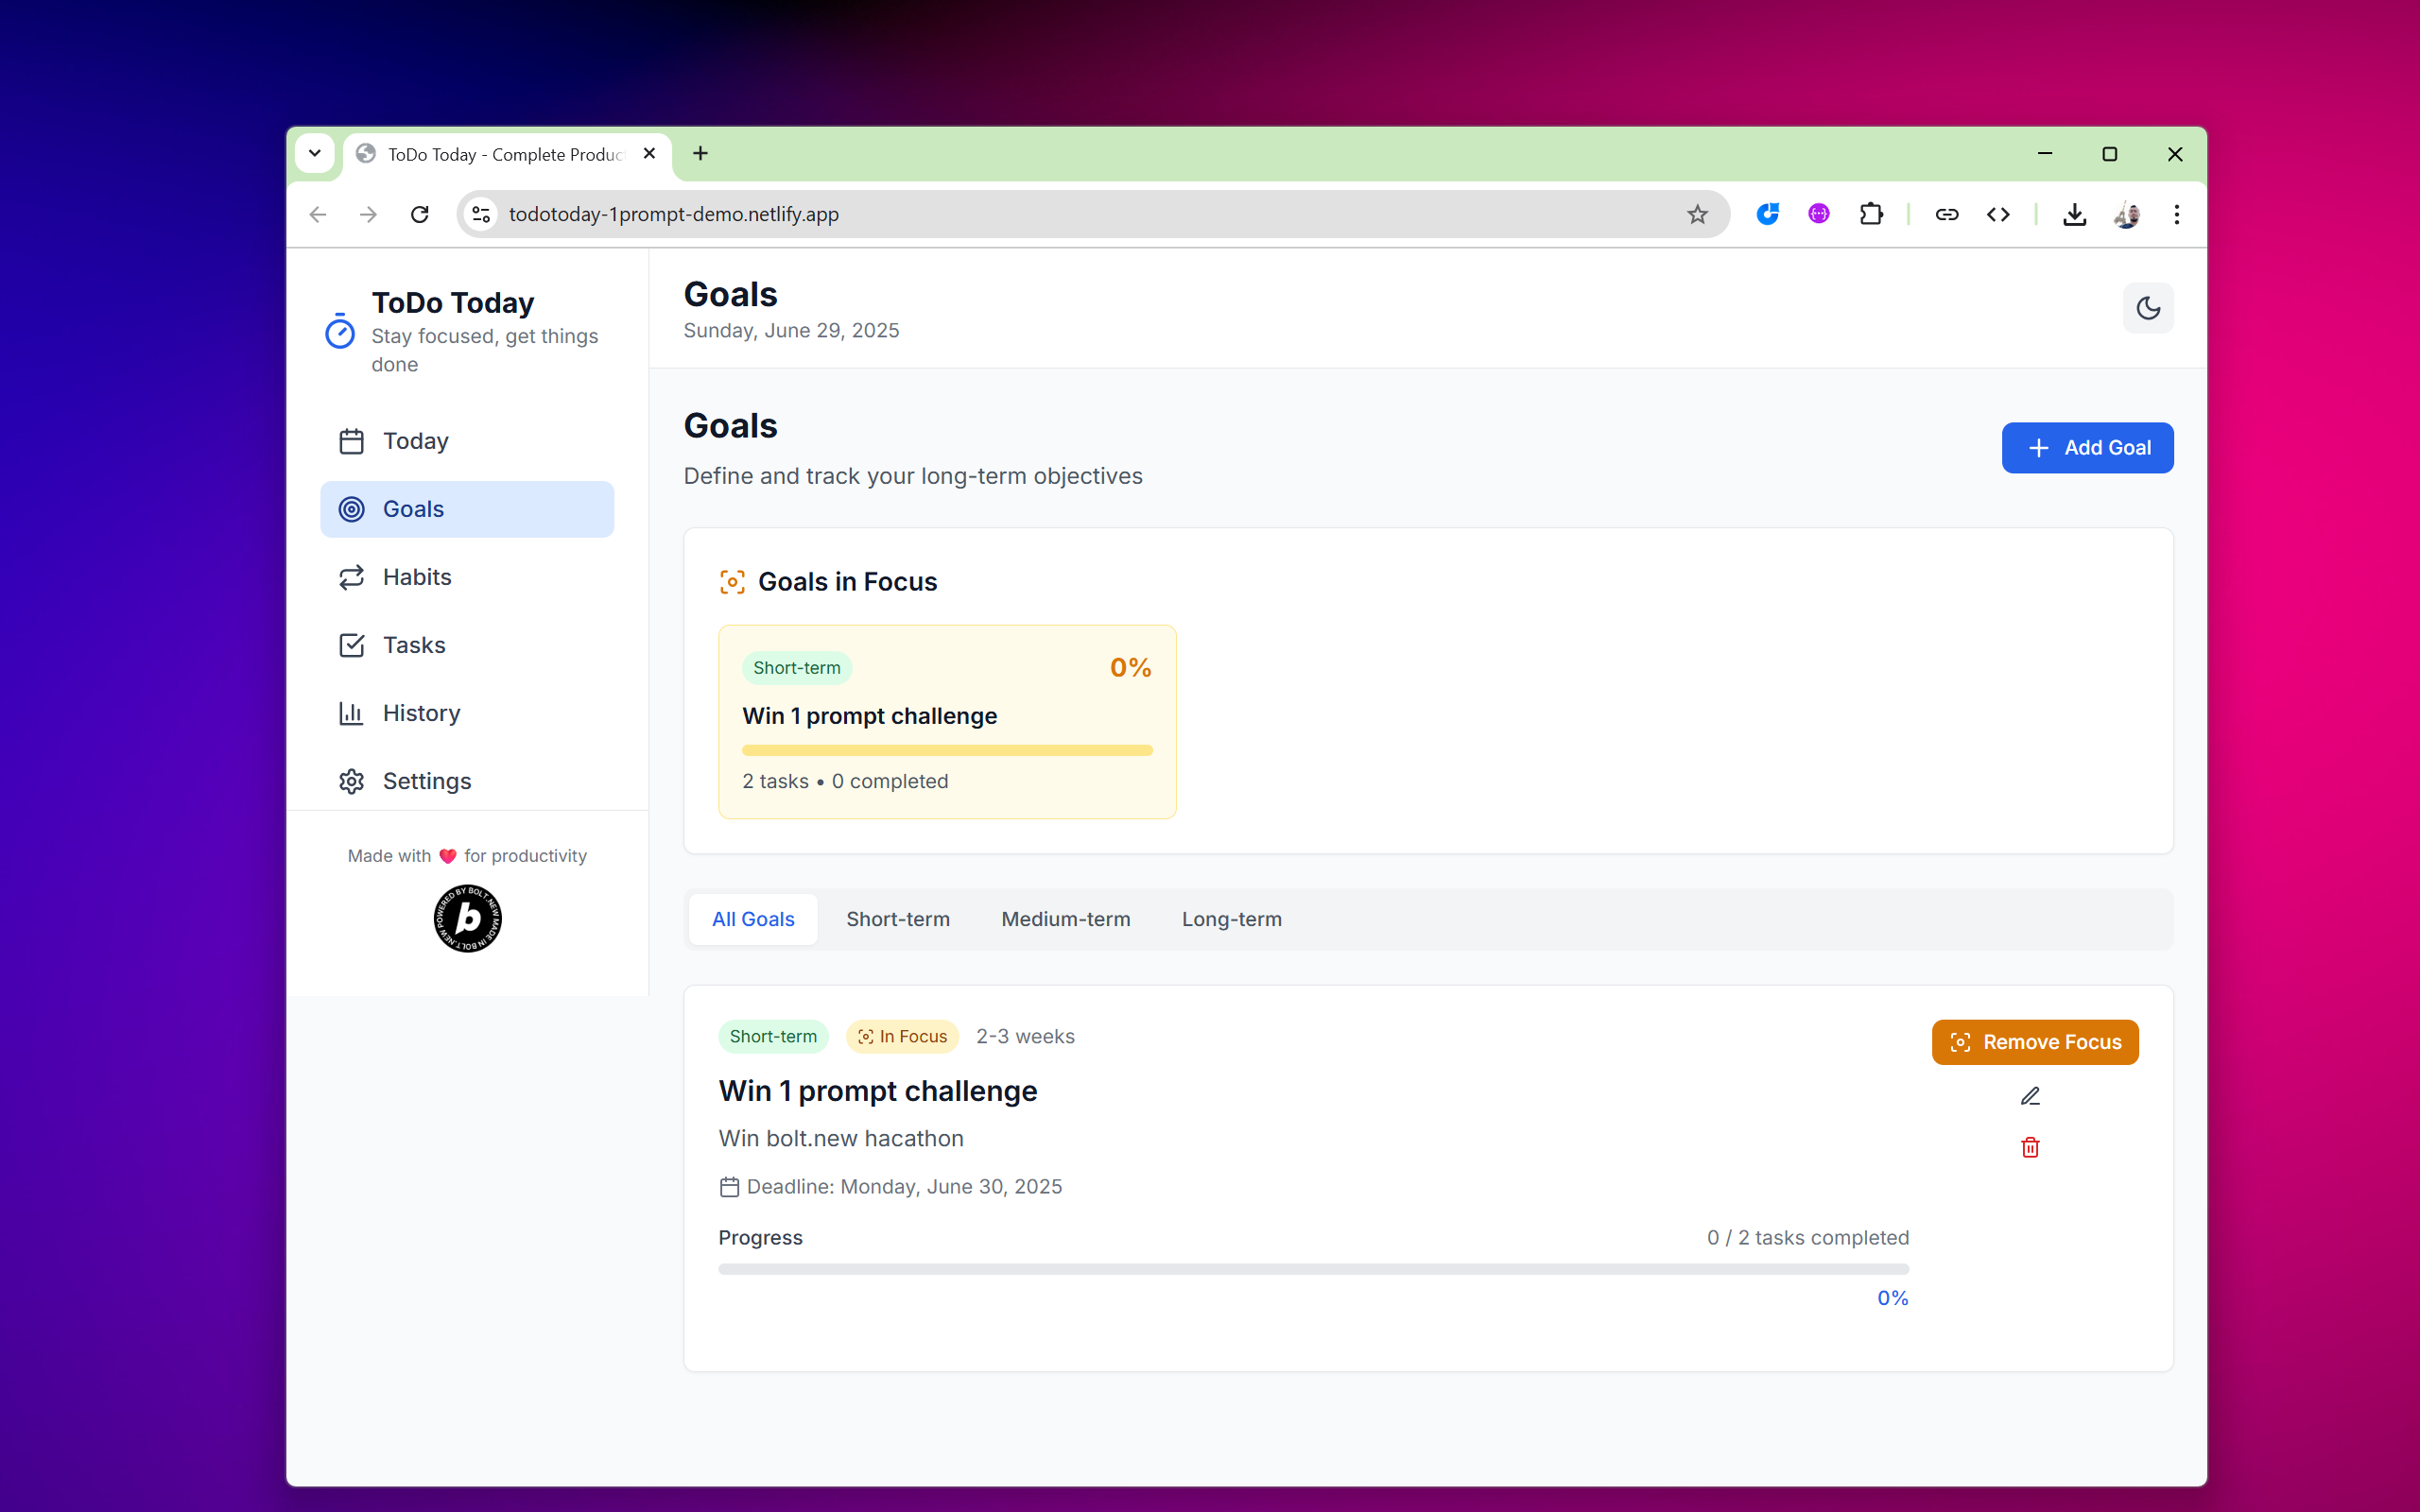Open the browser downloads icon
Screen dimensions: 2420x1512
tap(2074, 214)
